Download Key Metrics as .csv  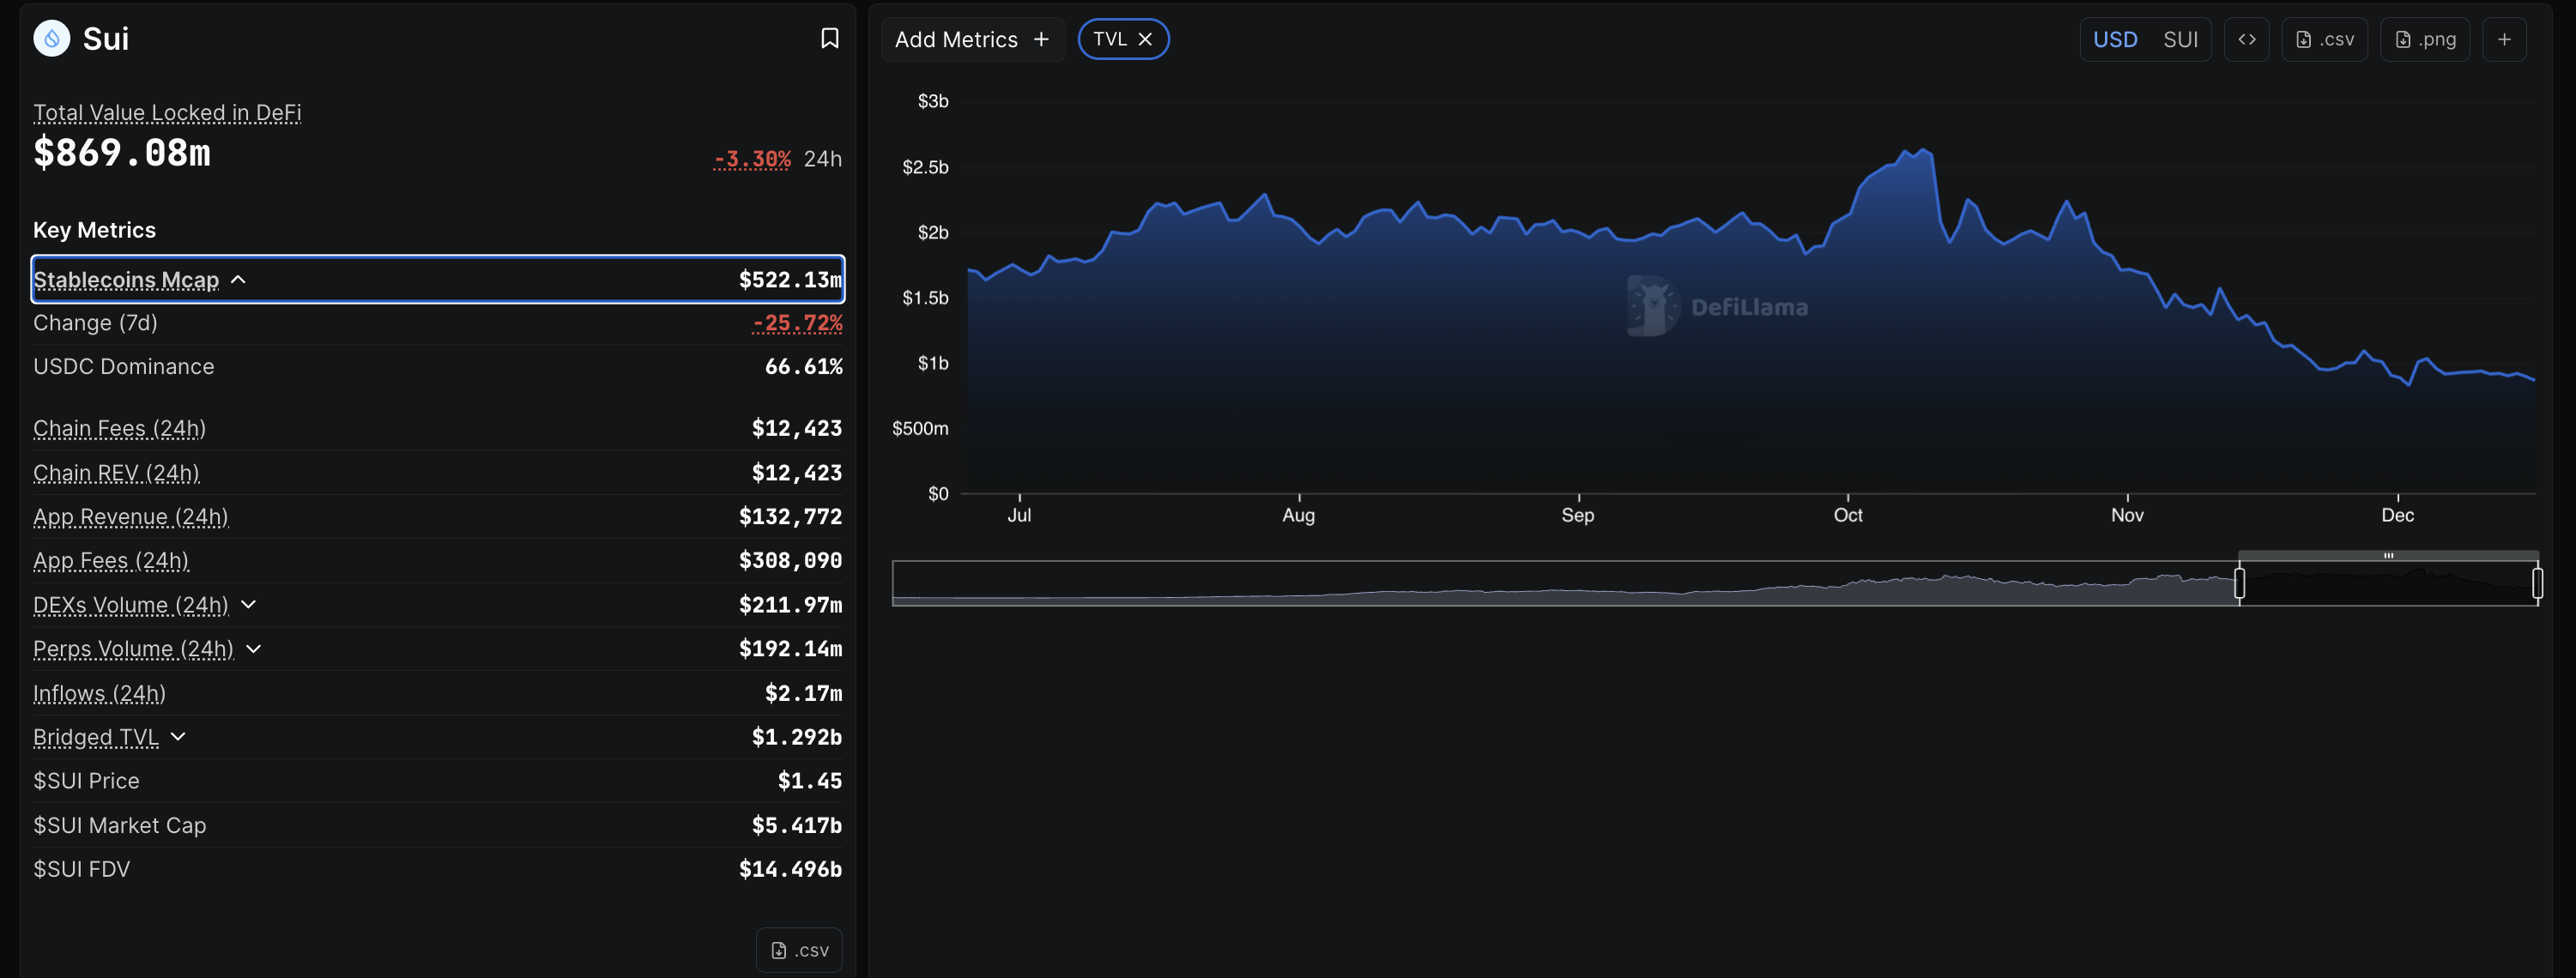coord(798,948)
